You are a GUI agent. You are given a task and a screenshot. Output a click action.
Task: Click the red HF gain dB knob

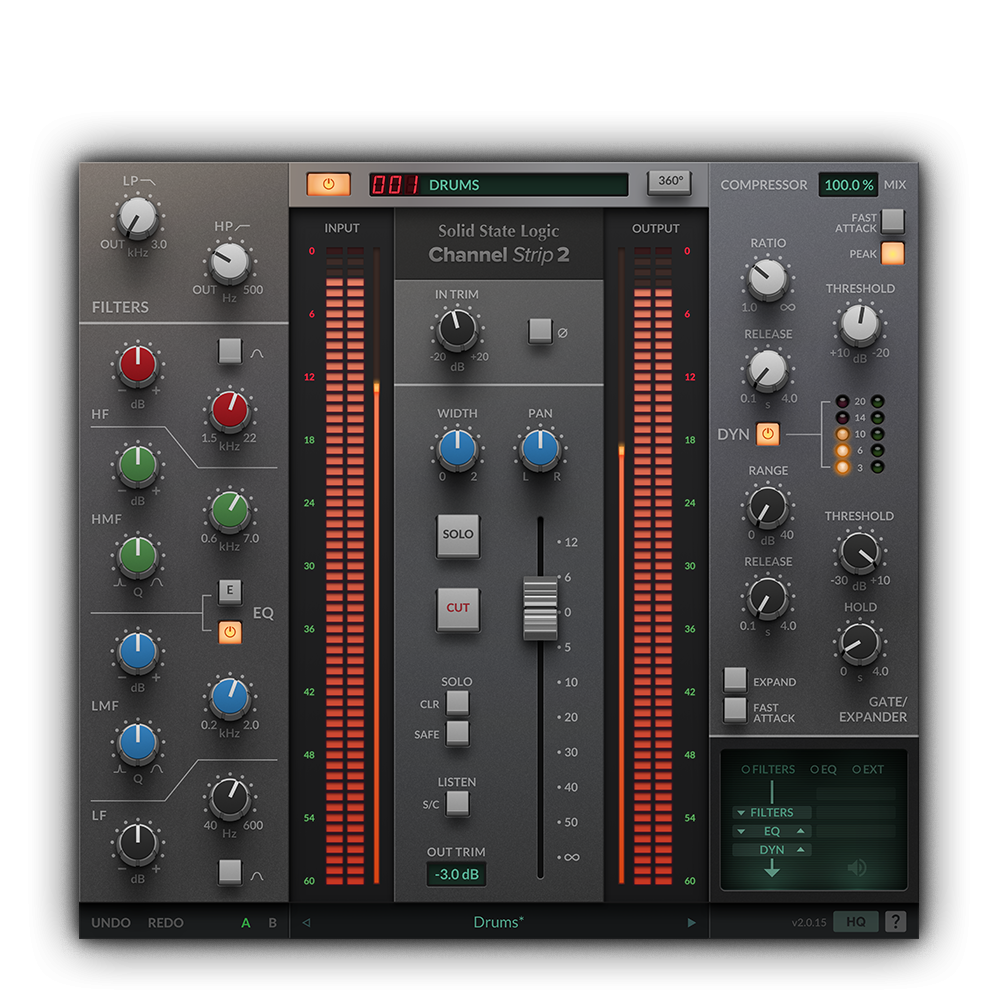pyautogui.click(x=137, y=365)
